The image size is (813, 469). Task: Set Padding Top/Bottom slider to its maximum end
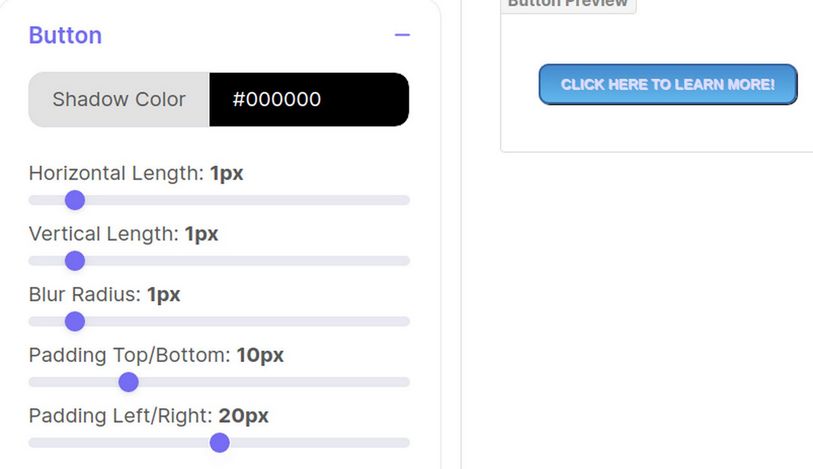click(405, 382)
